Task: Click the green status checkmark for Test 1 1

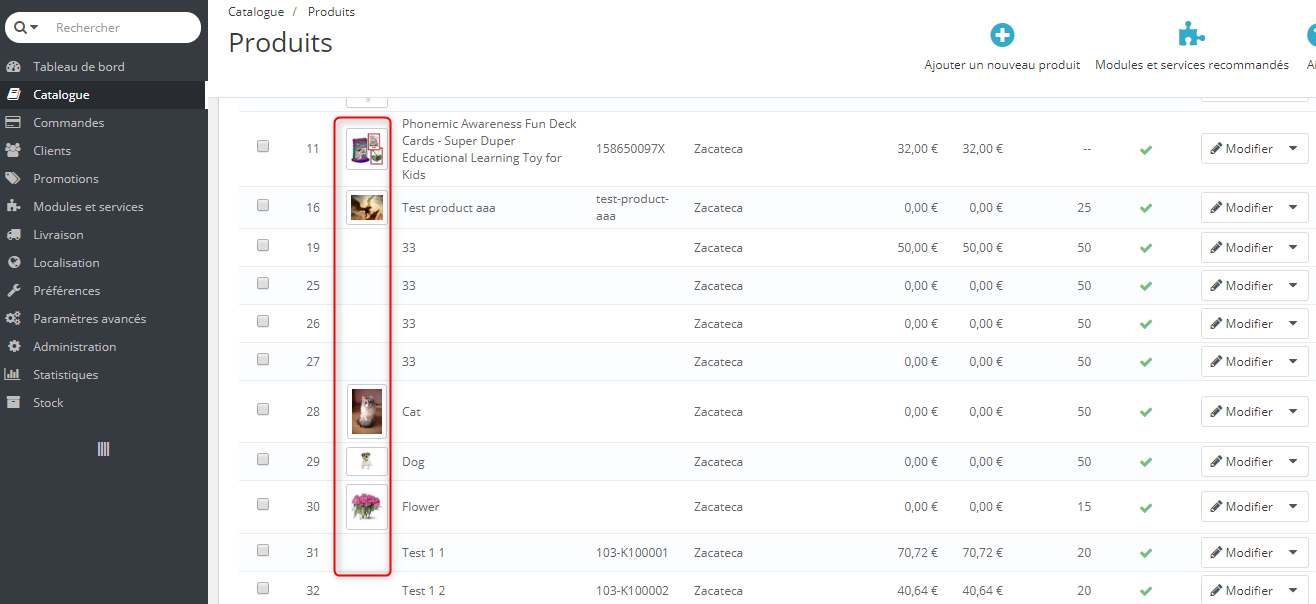Action: (x=1146, y=553)
